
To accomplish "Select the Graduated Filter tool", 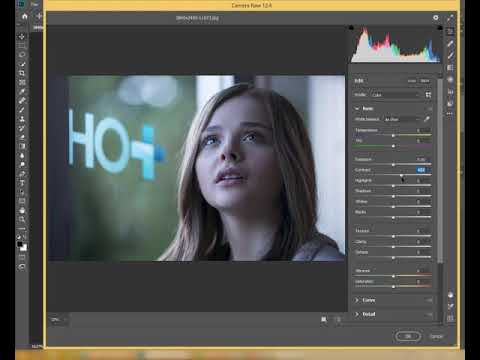I will [x=450, y=68].
